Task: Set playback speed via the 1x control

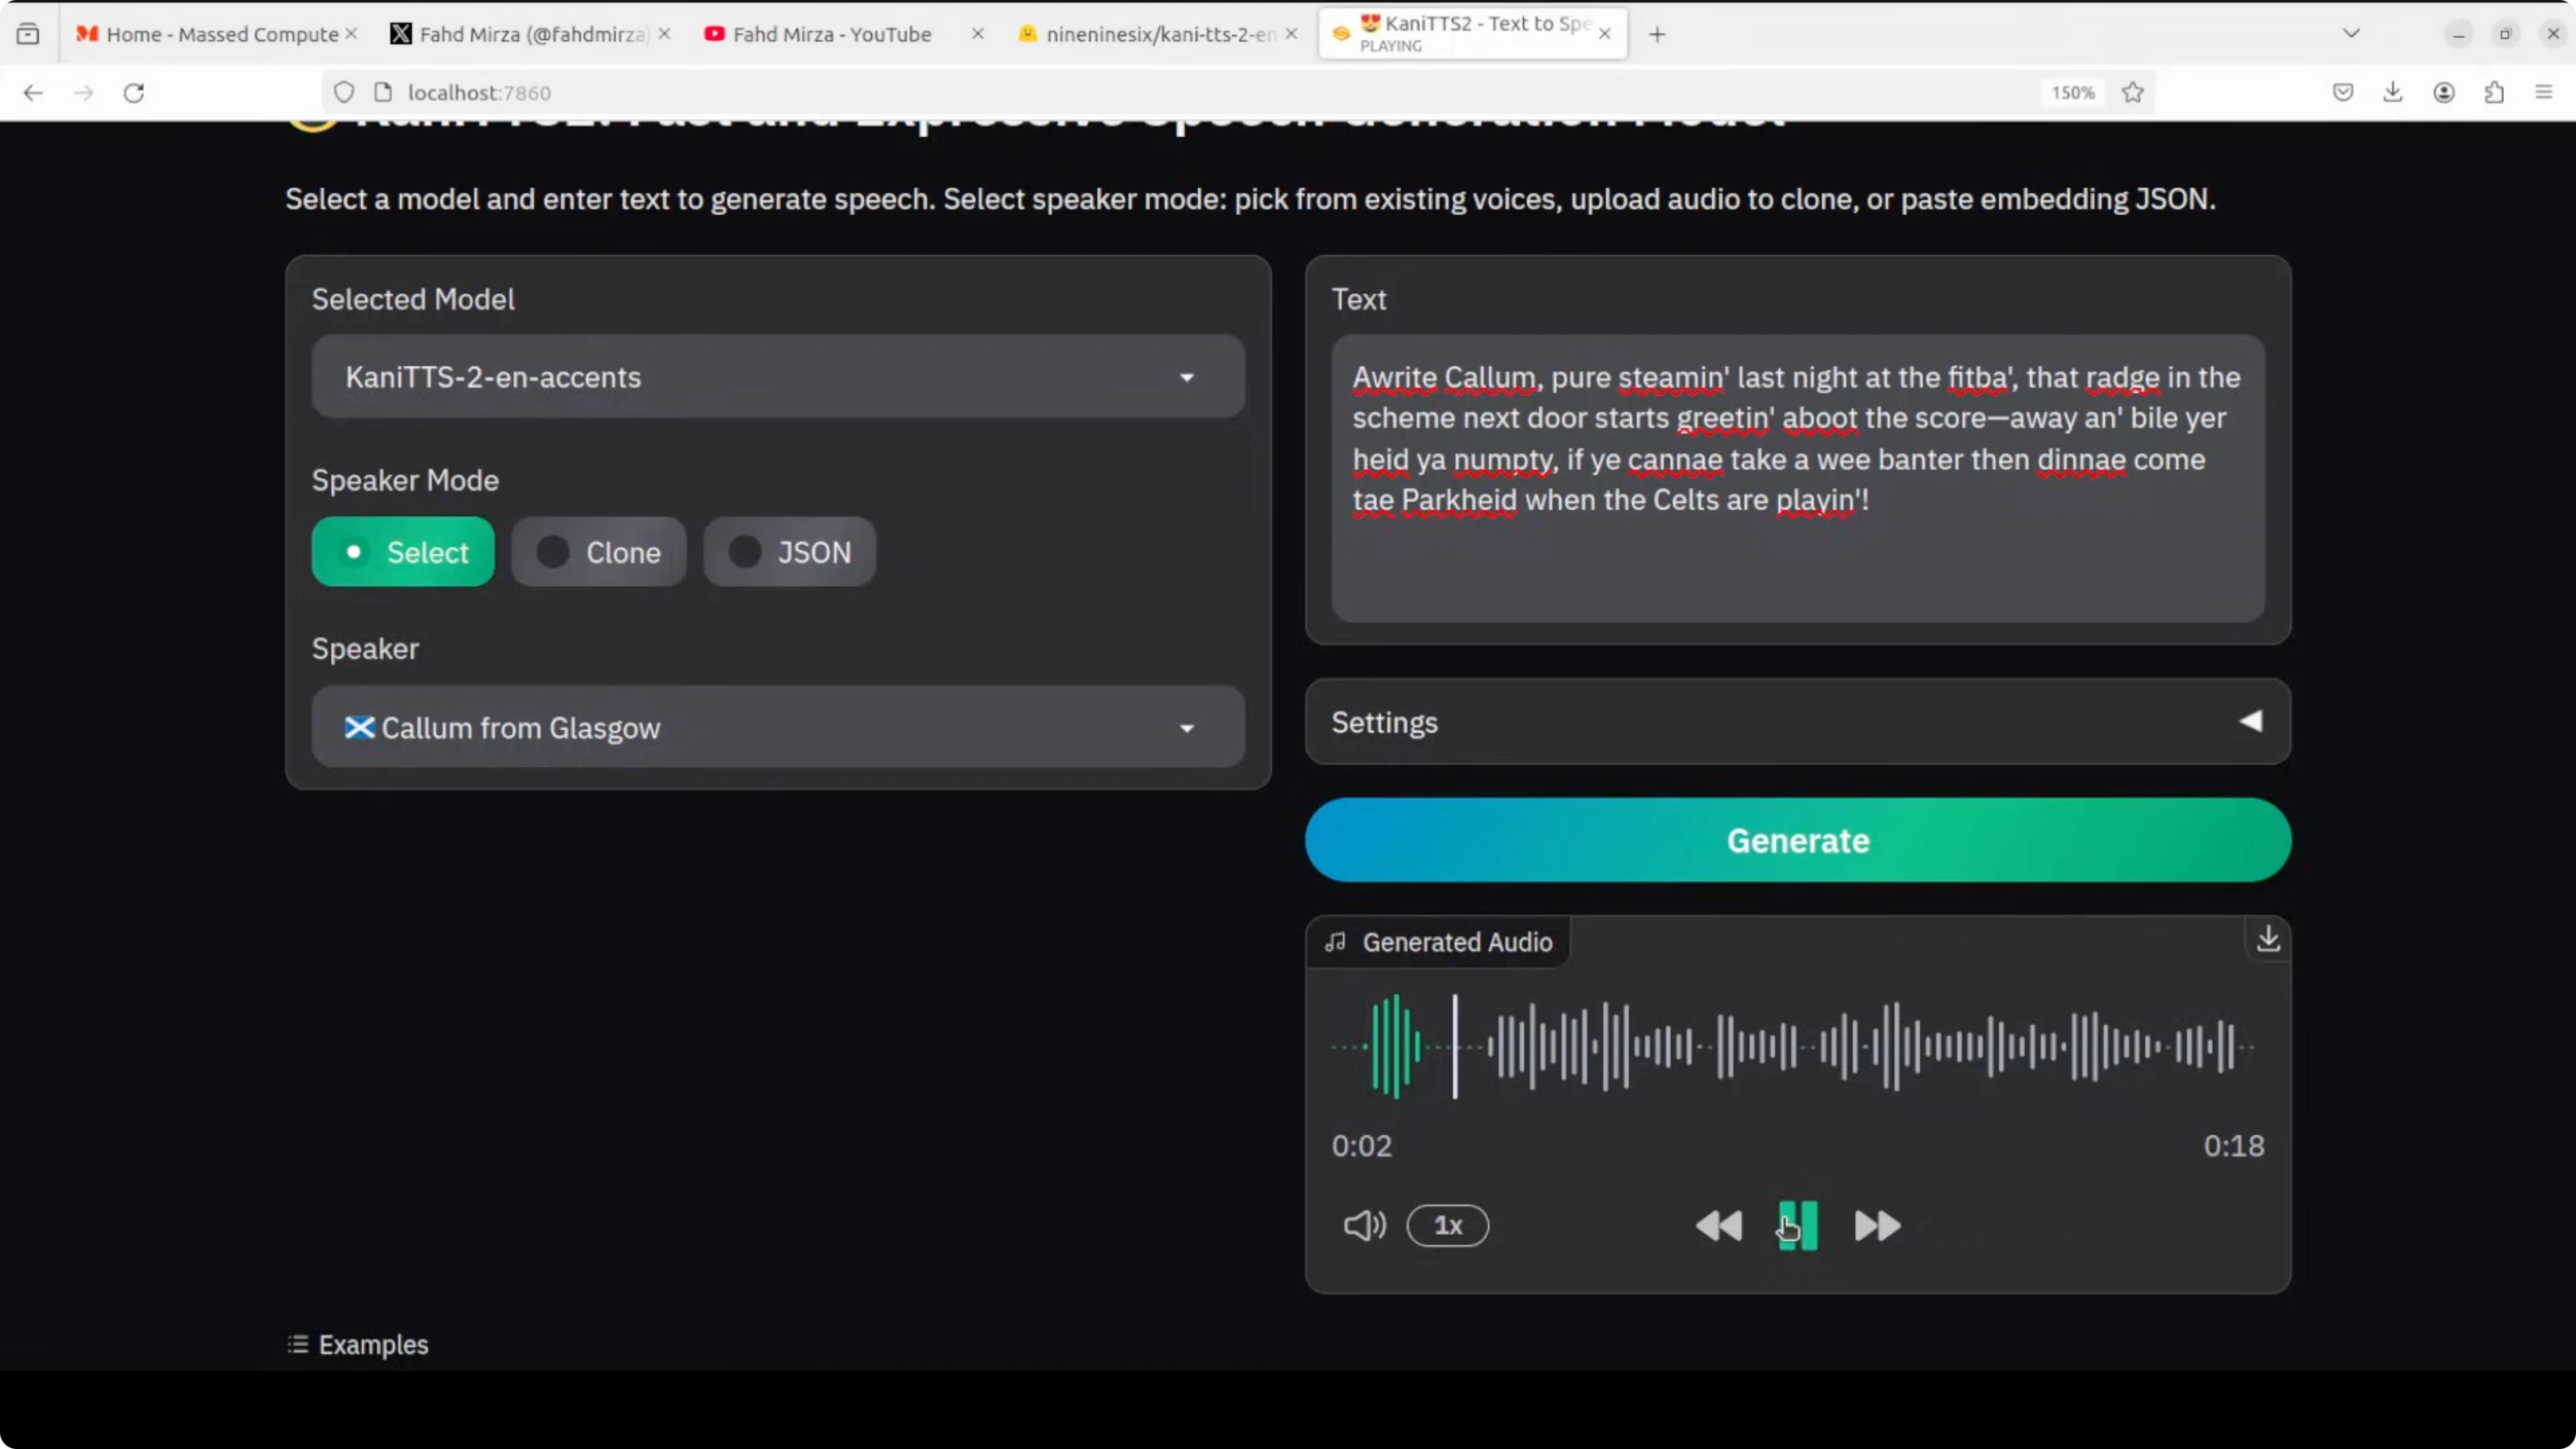Action: click(1448, 1226)
